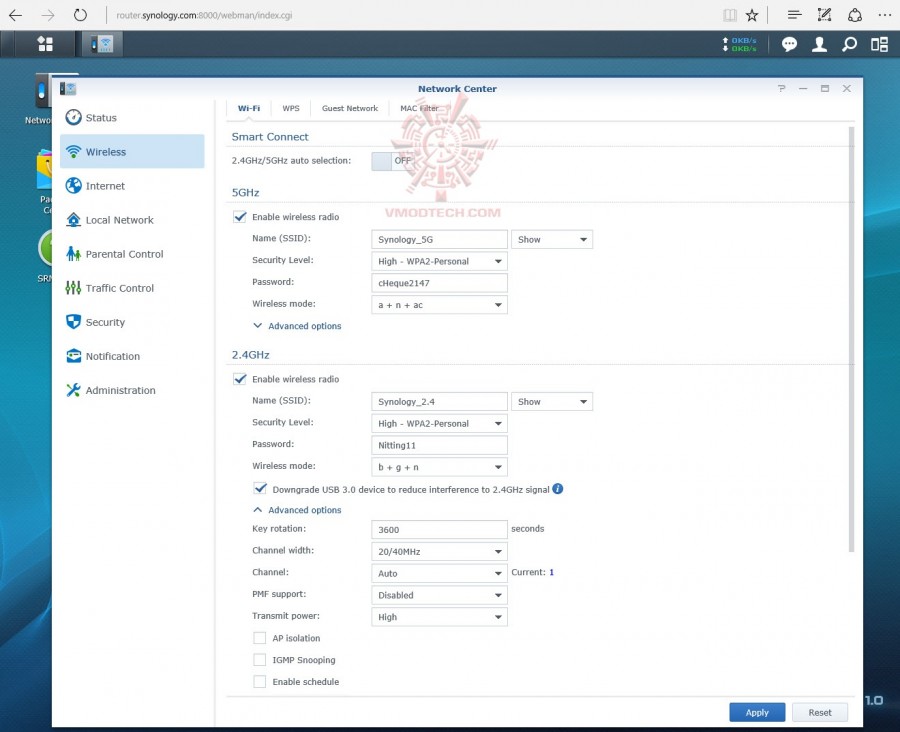
Task: Open the Status section
Action: (132, 118)
